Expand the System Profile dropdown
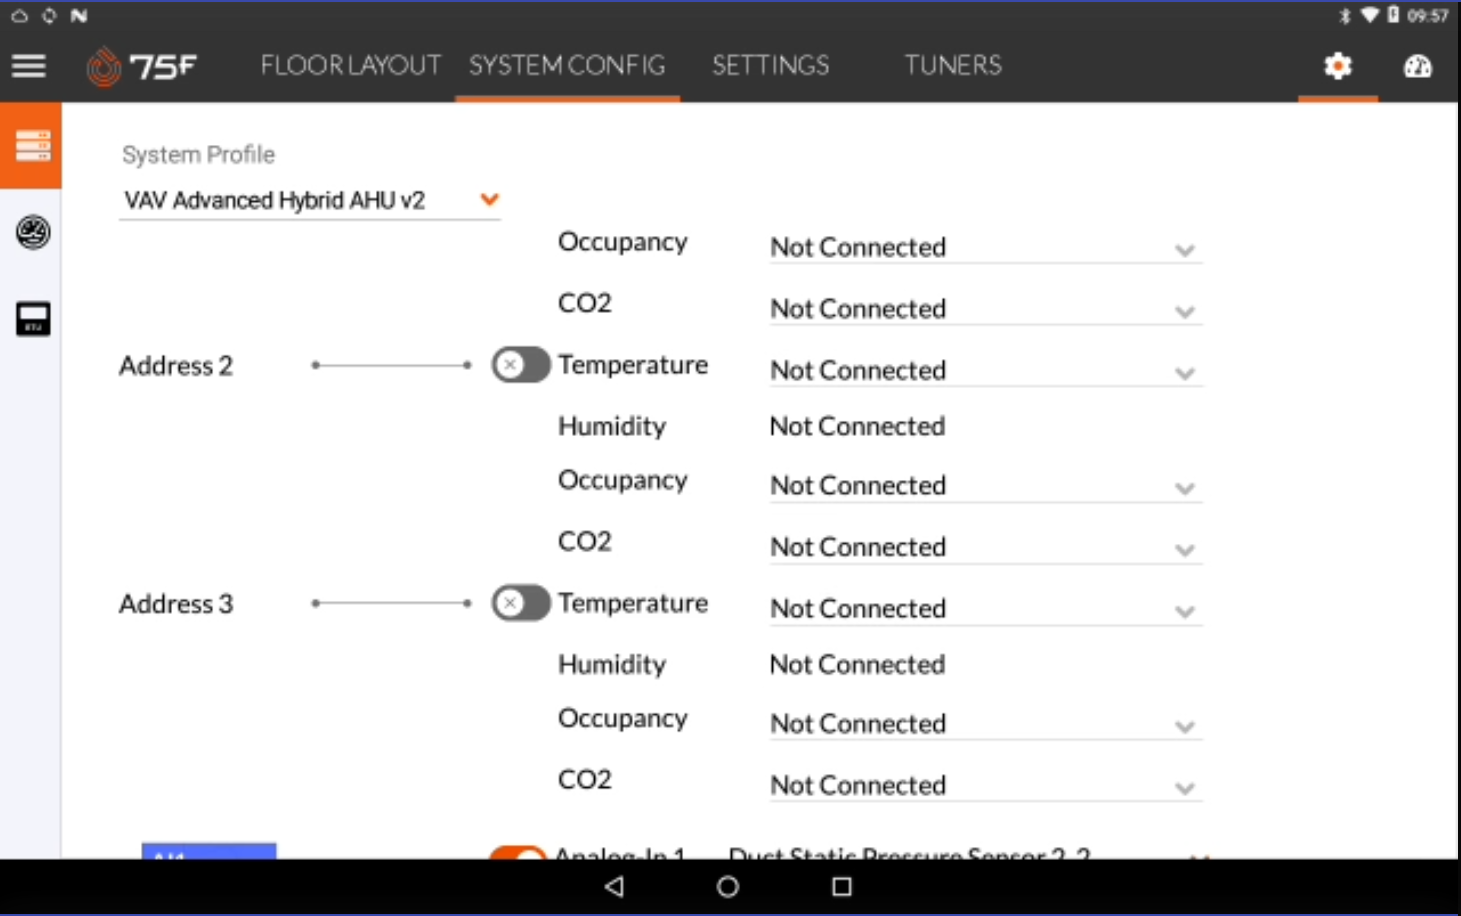The width and height of the screenshot is (1461, 916). (309, 200)
